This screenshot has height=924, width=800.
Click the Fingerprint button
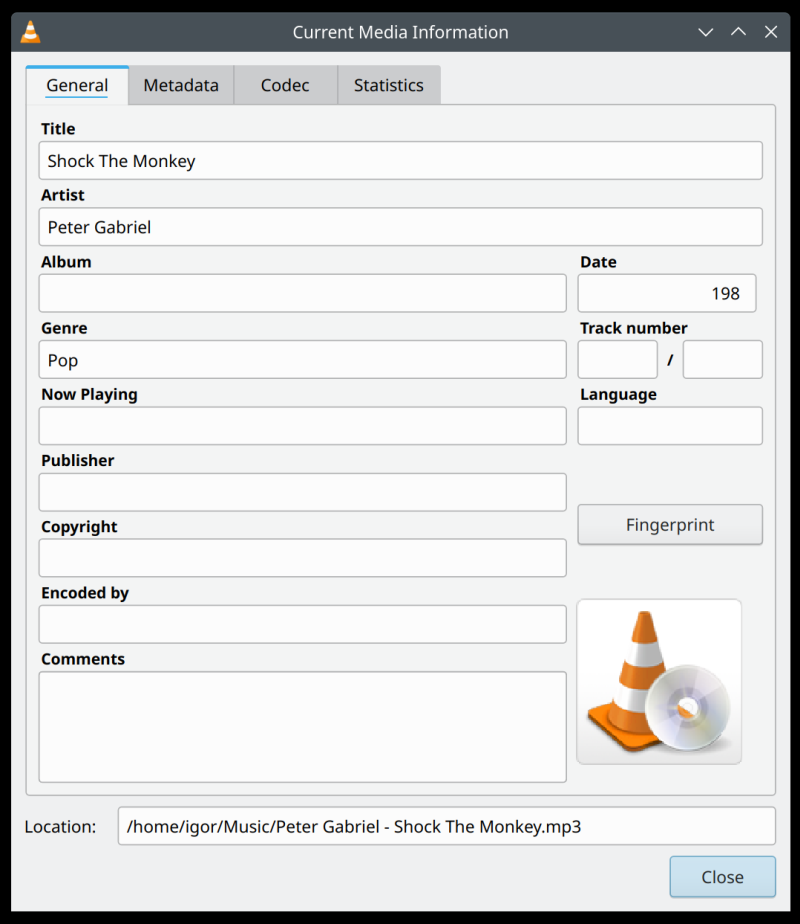(x=670, y=524)
